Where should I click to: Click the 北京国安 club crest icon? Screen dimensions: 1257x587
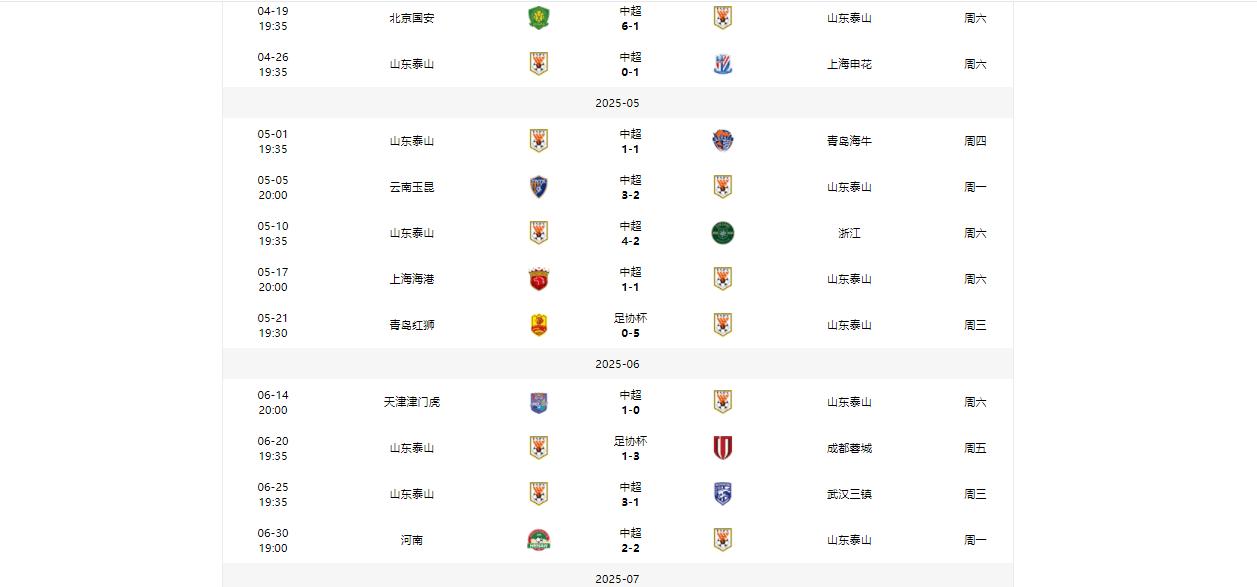539,18
